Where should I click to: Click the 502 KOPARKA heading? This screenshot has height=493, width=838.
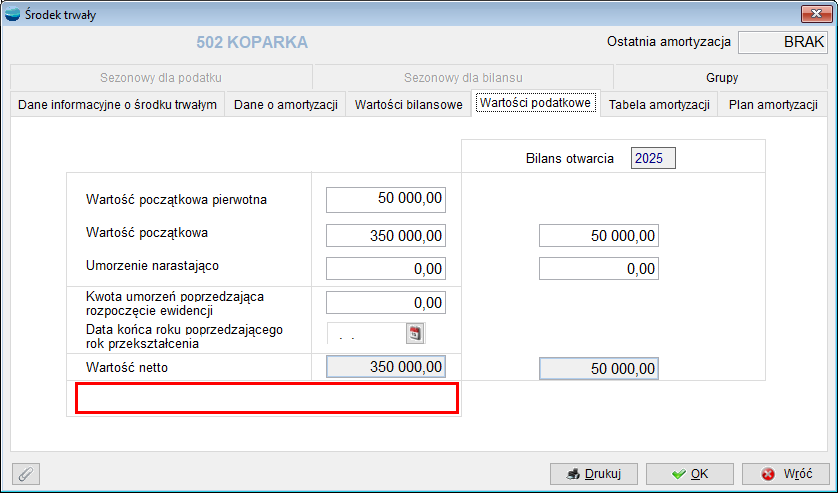coord(252,42)
